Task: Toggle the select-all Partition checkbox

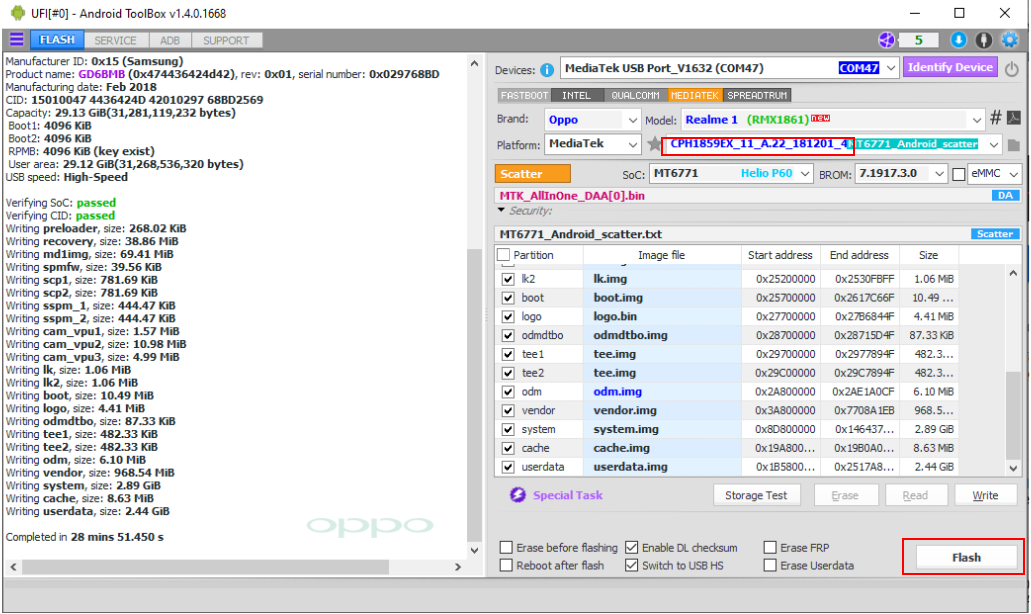Action: (504, 255)
